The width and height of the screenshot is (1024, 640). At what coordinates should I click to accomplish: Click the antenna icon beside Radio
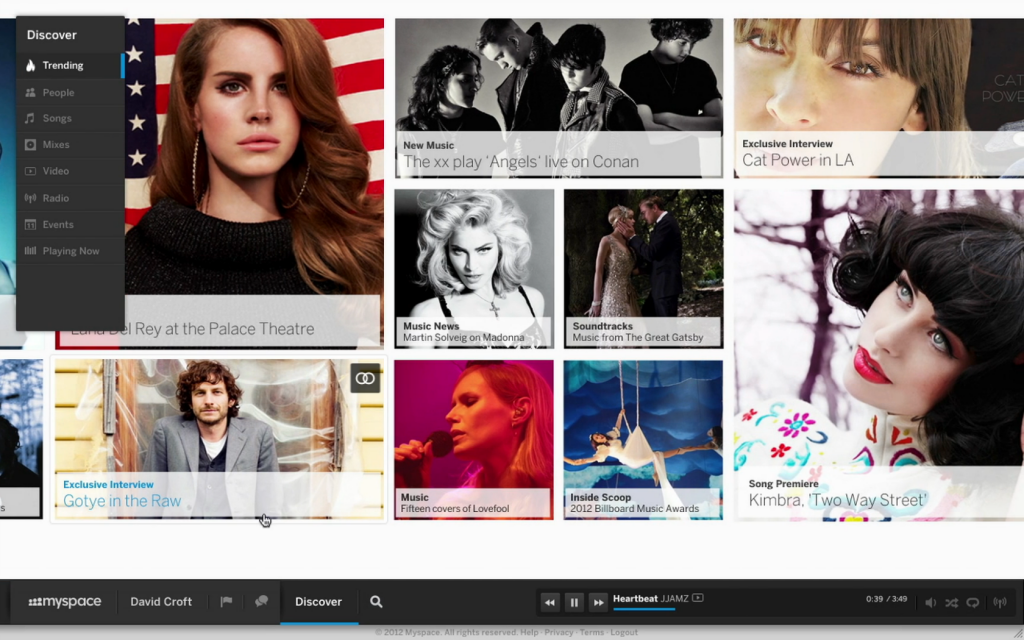(30, 198)
